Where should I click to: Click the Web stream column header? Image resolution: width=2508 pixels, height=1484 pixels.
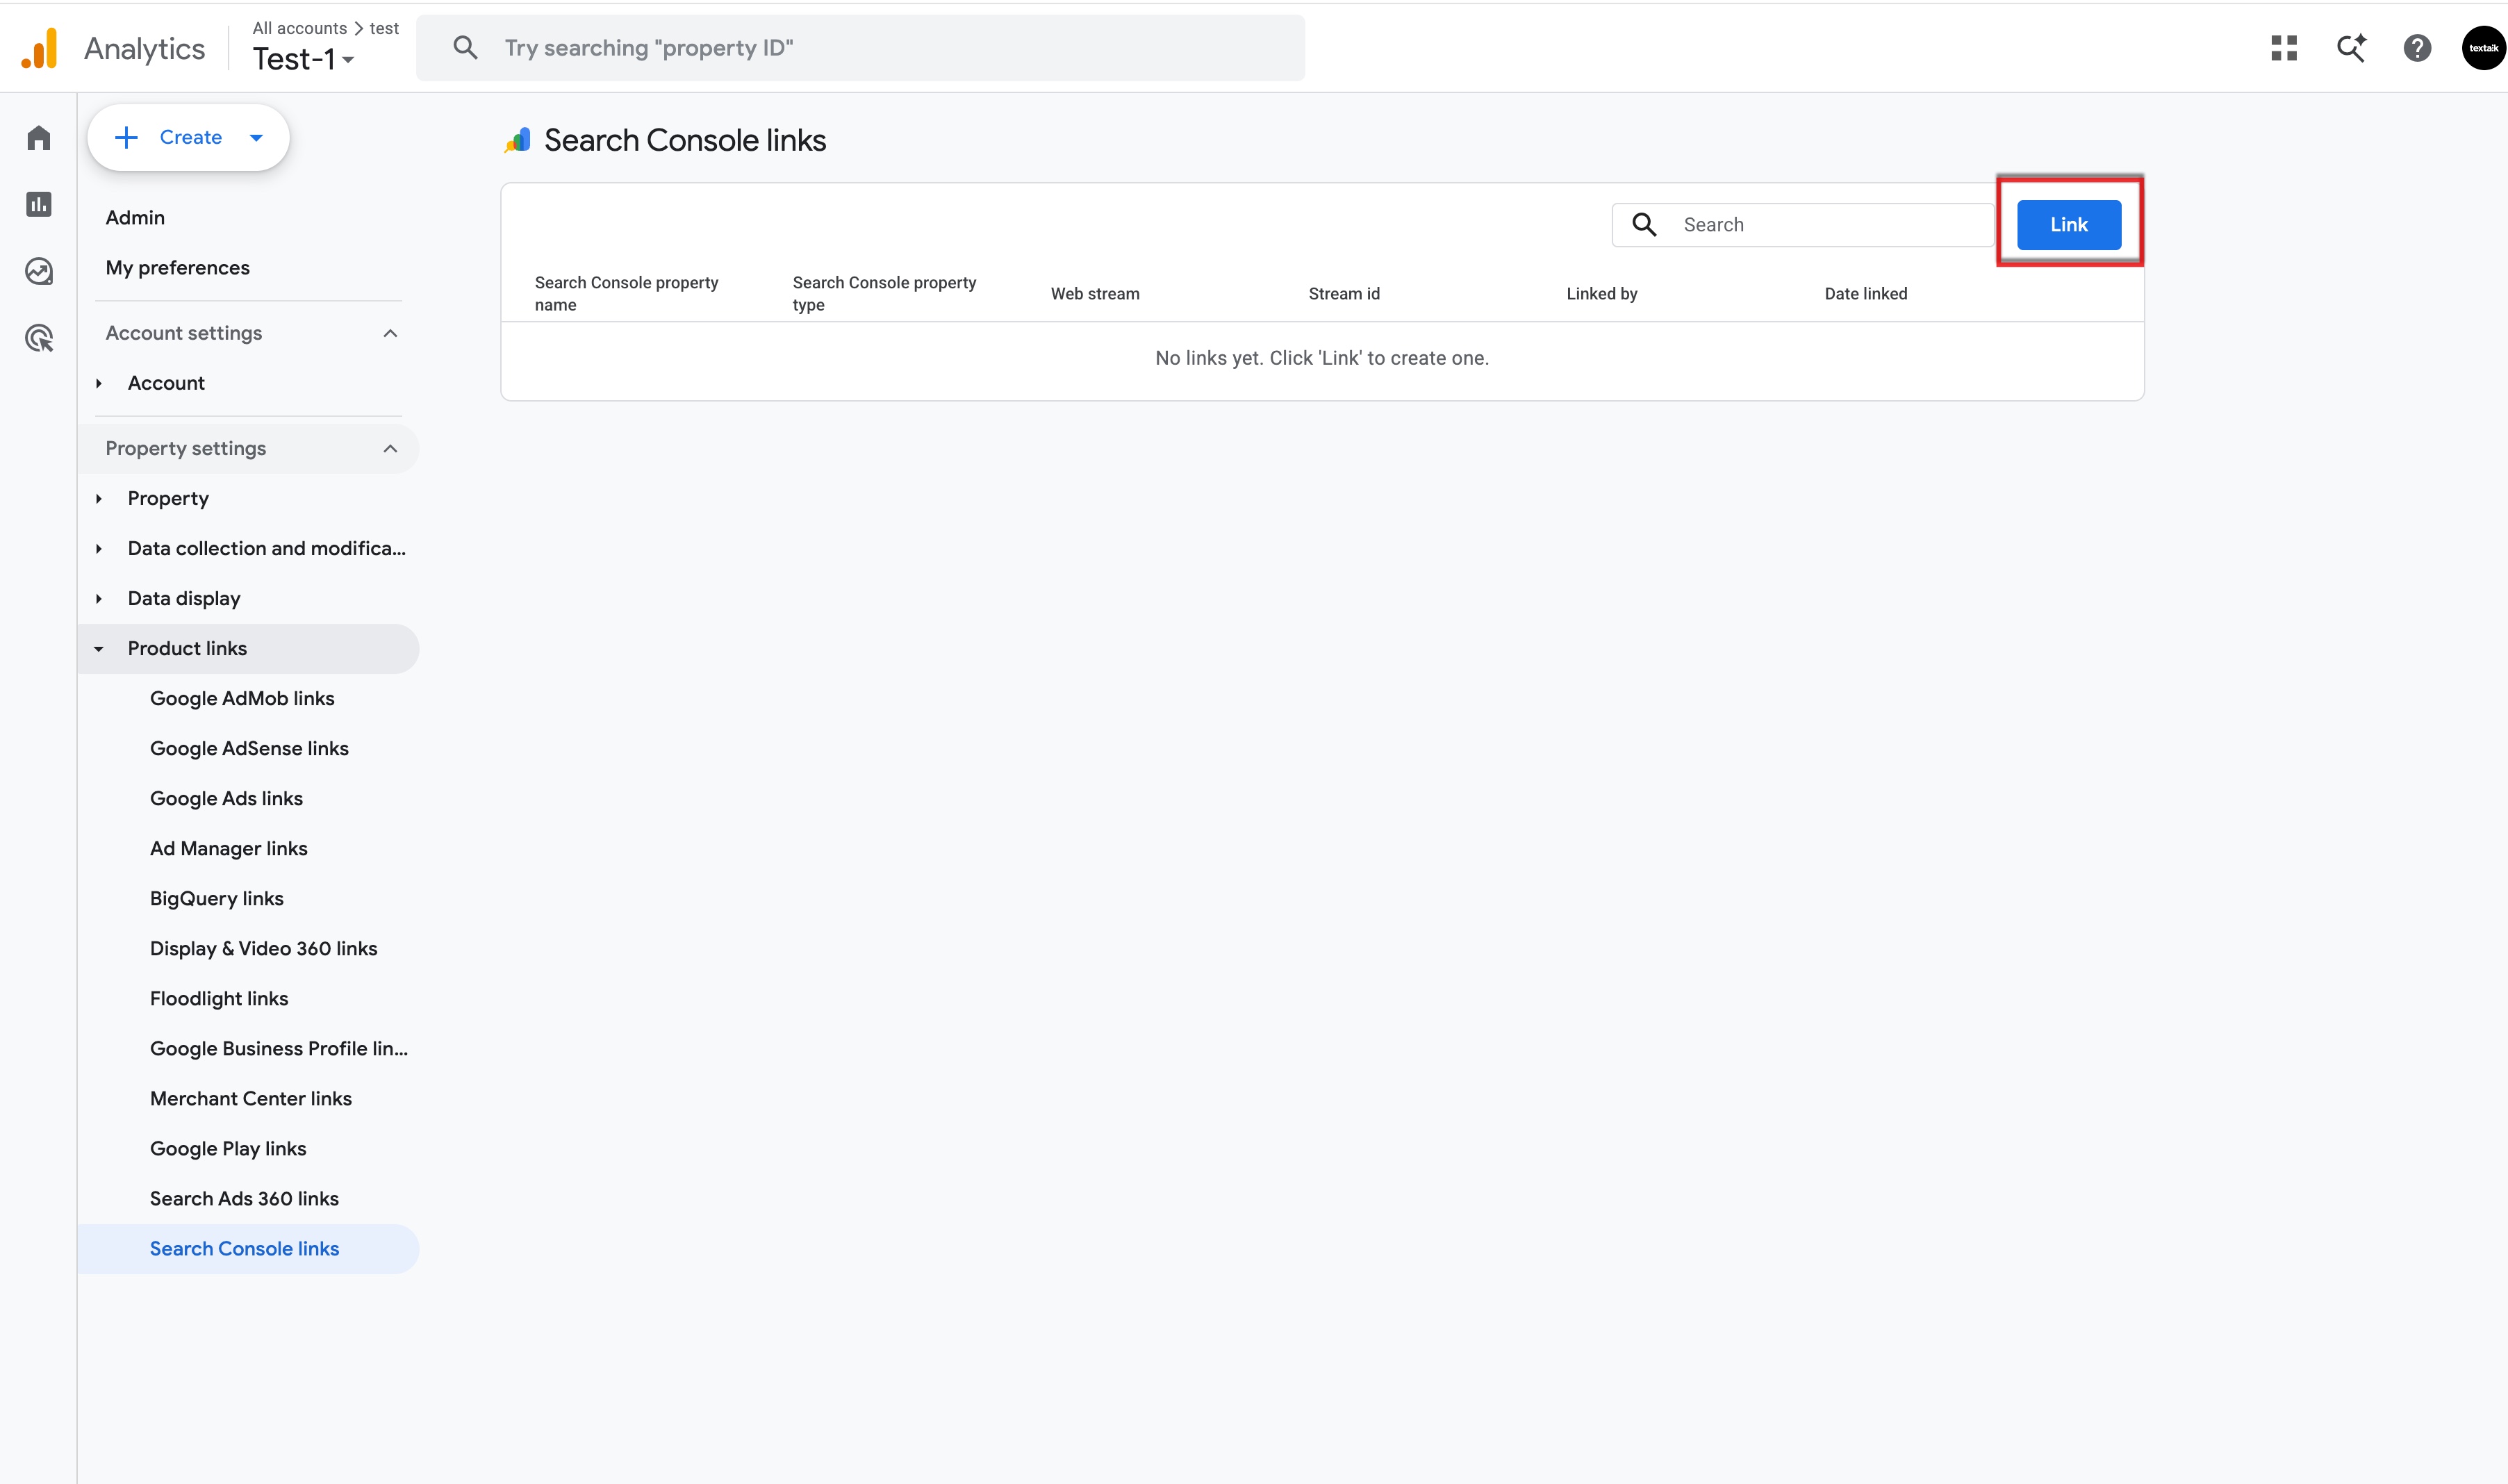1095,293
